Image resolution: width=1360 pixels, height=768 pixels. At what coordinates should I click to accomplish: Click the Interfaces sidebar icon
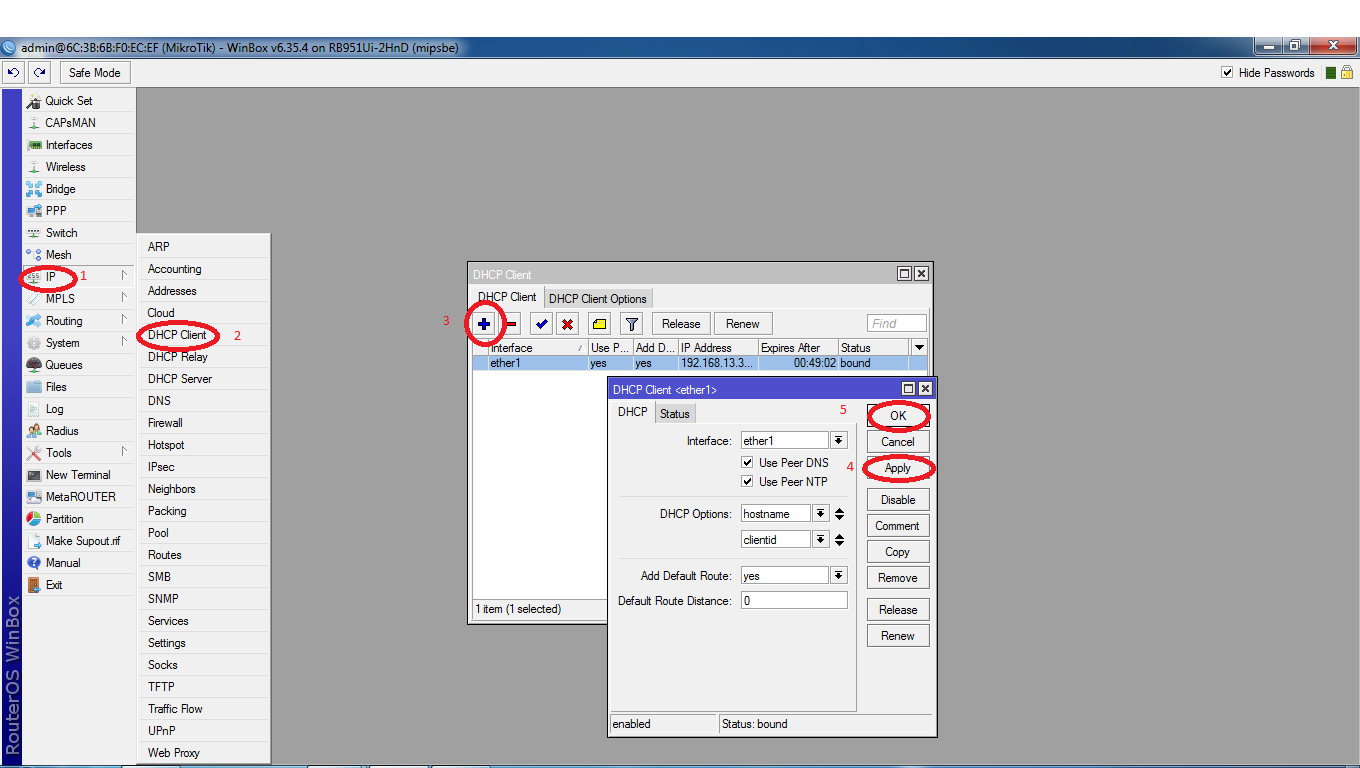point(34,145)
